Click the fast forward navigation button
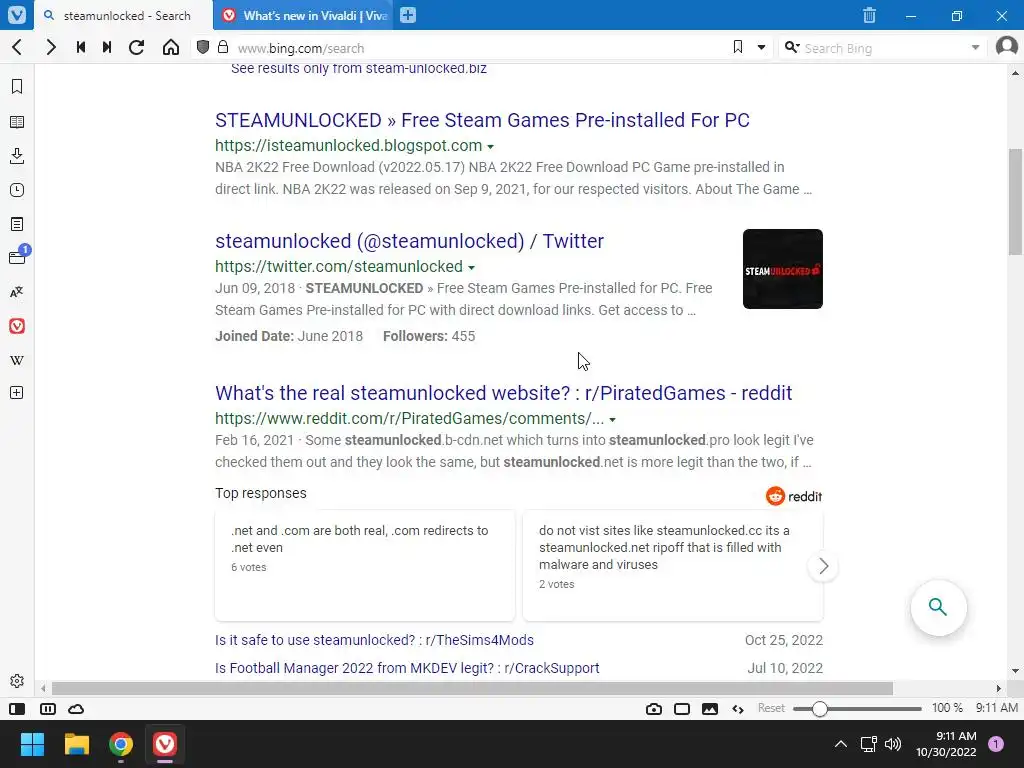Viewport: 1024px width, 768px height. coord(107,47)
